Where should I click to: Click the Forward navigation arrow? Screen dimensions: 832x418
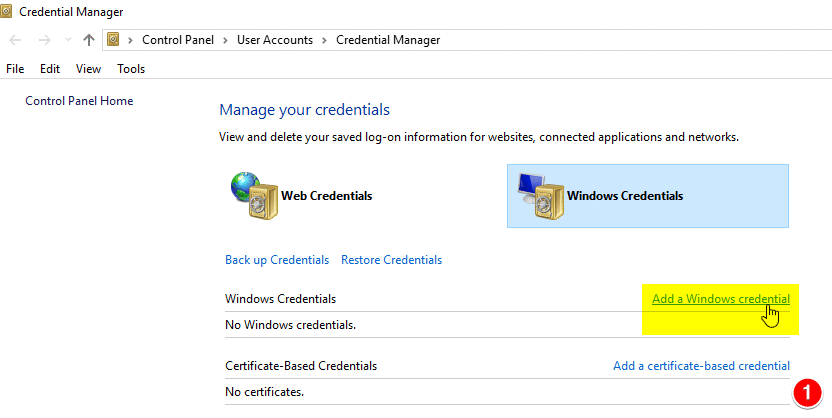45,40
